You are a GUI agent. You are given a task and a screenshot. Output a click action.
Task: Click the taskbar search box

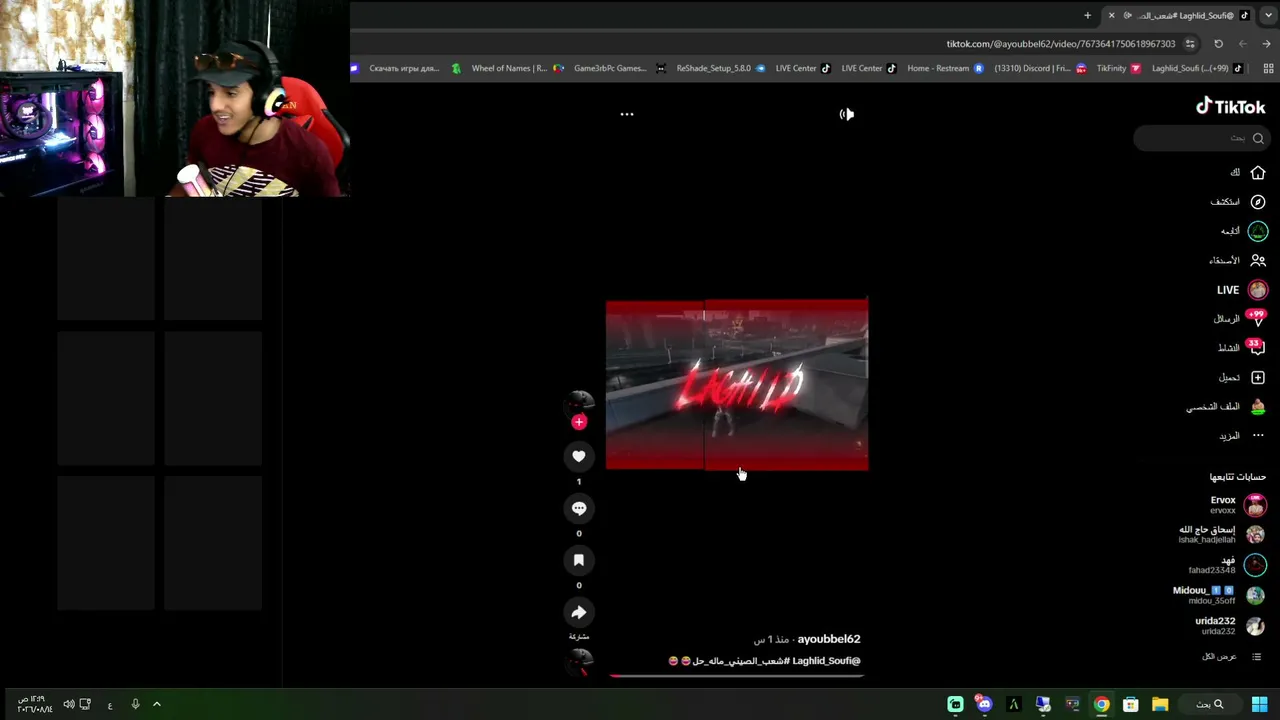click(x=1211, y=704)
